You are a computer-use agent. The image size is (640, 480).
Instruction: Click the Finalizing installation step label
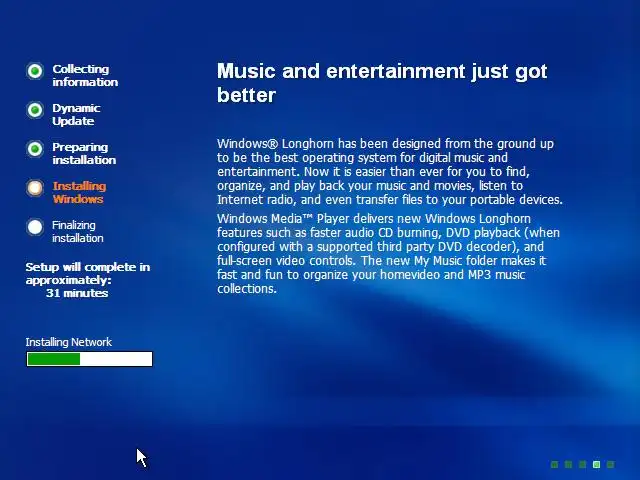click(x=78, y=231)
